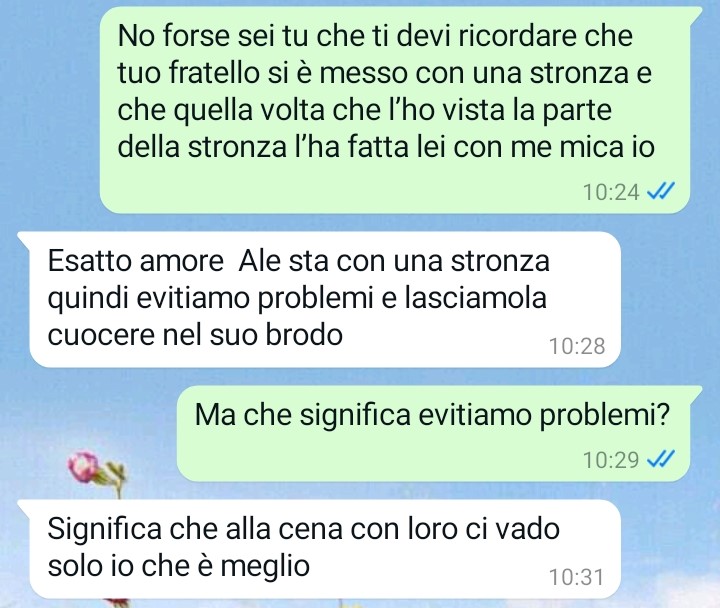Image resolution: width=720 pixels, height=608 pixels.
Task: Click the tail corner of the 10:31 white bubble
Action: 25,507
